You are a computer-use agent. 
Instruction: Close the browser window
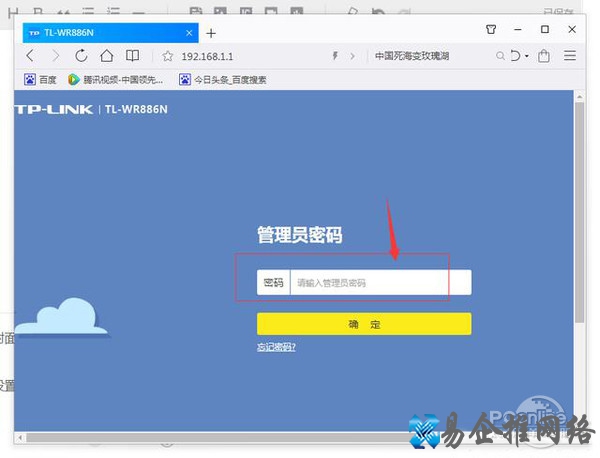572,29
